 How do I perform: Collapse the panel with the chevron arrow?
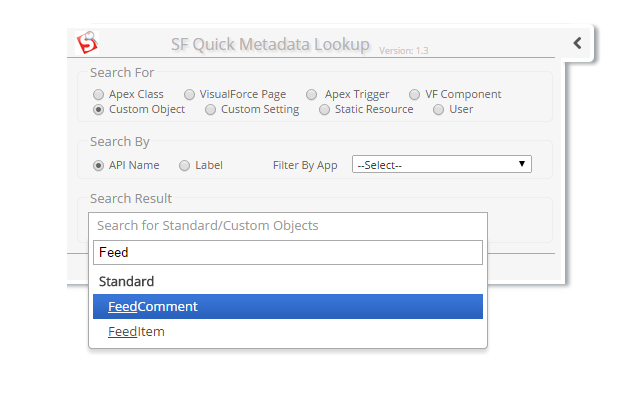[x=578, y=43]
